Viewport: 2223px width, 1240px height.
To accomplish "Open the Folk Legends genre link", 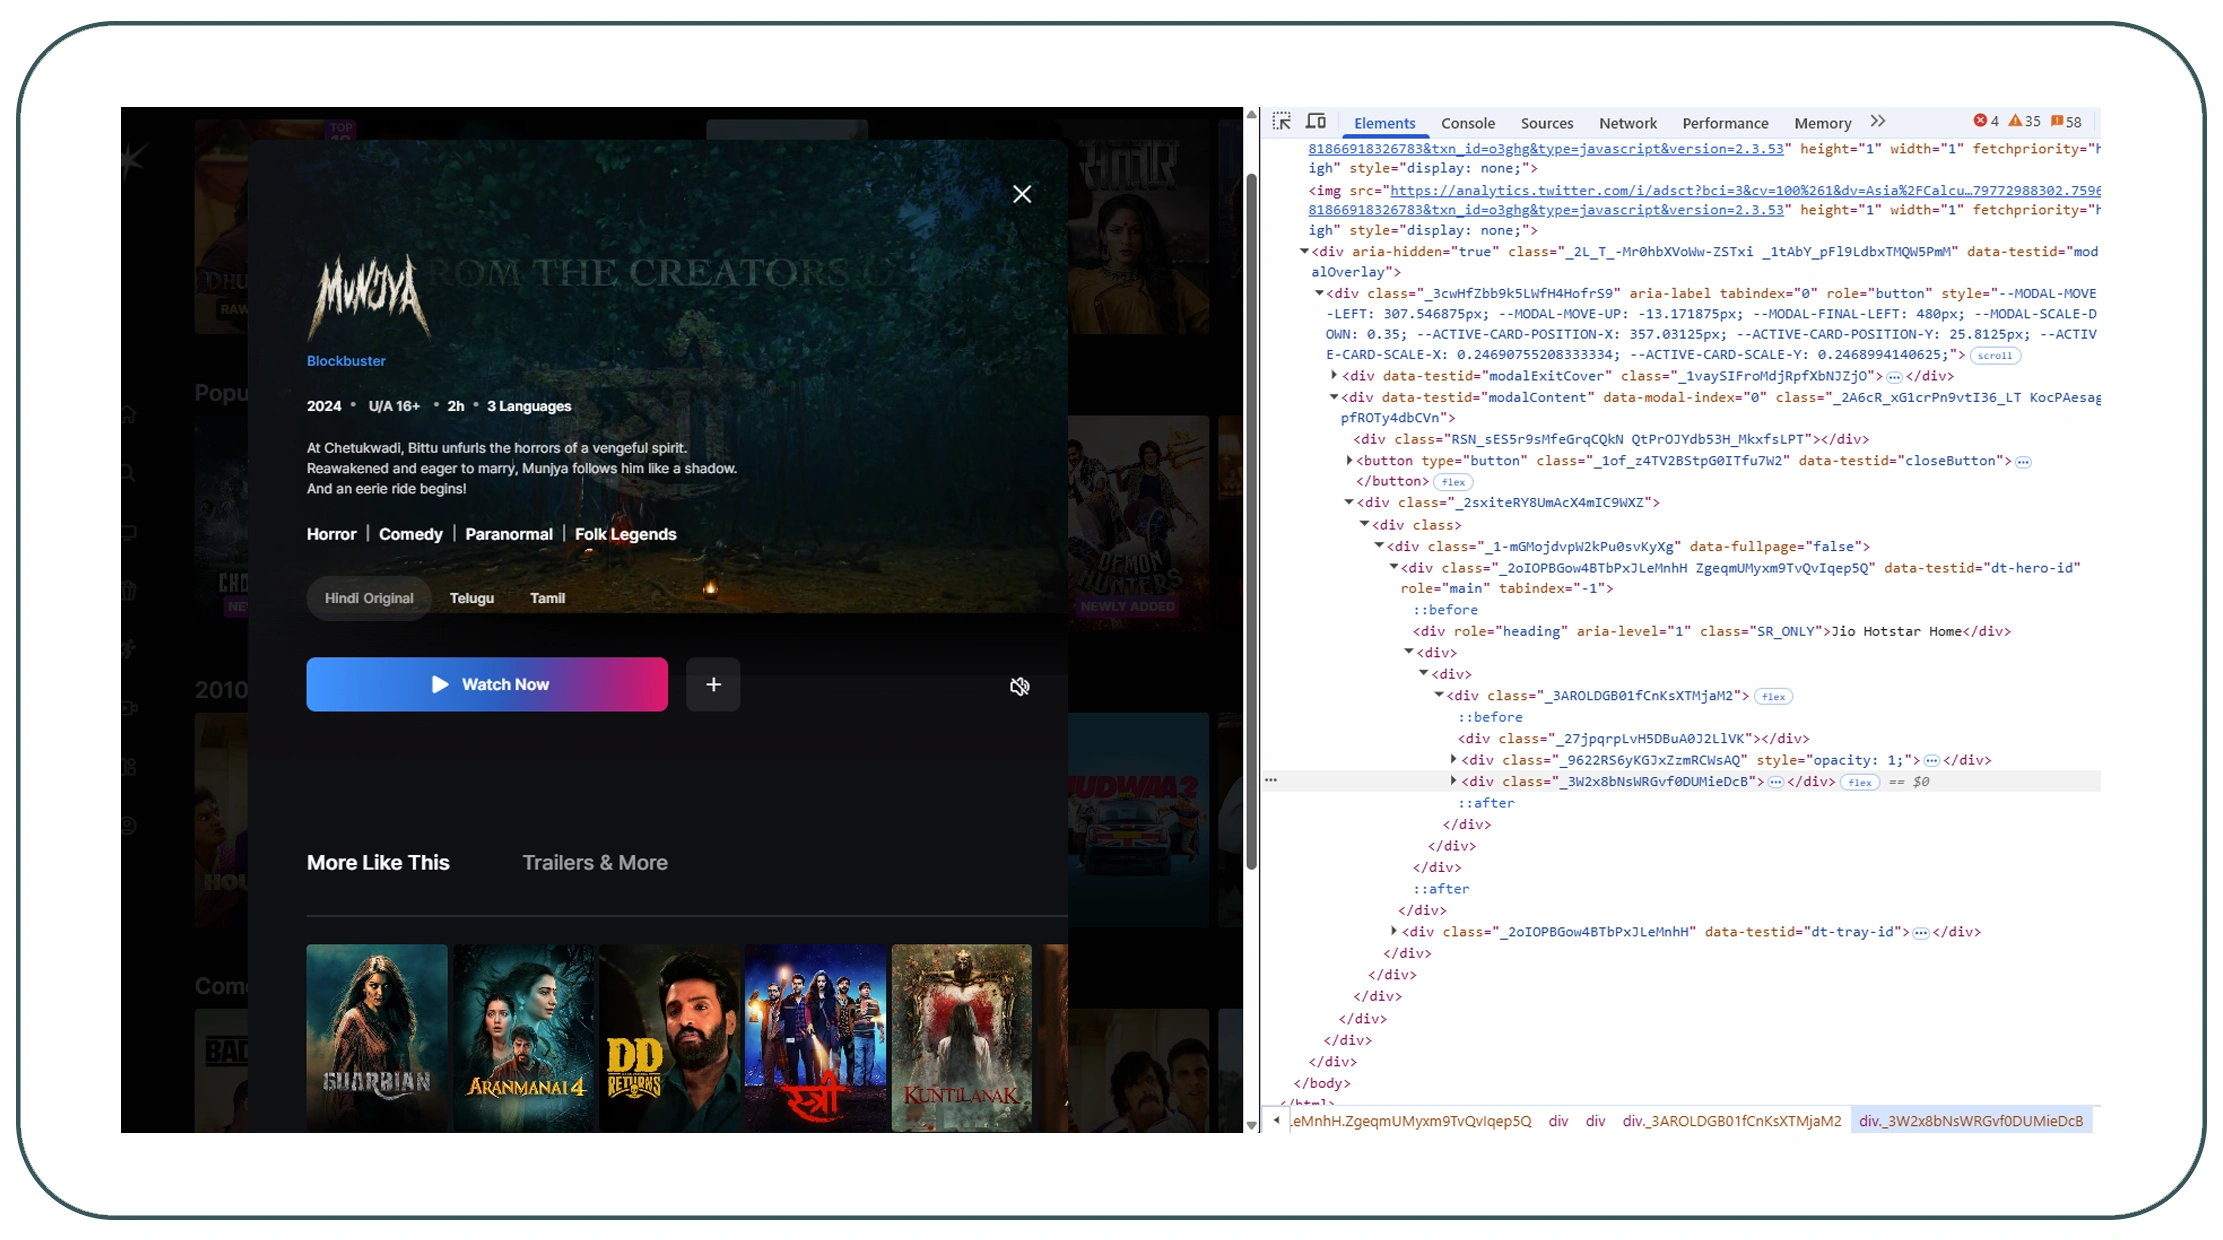I will (x=625, y=534).
